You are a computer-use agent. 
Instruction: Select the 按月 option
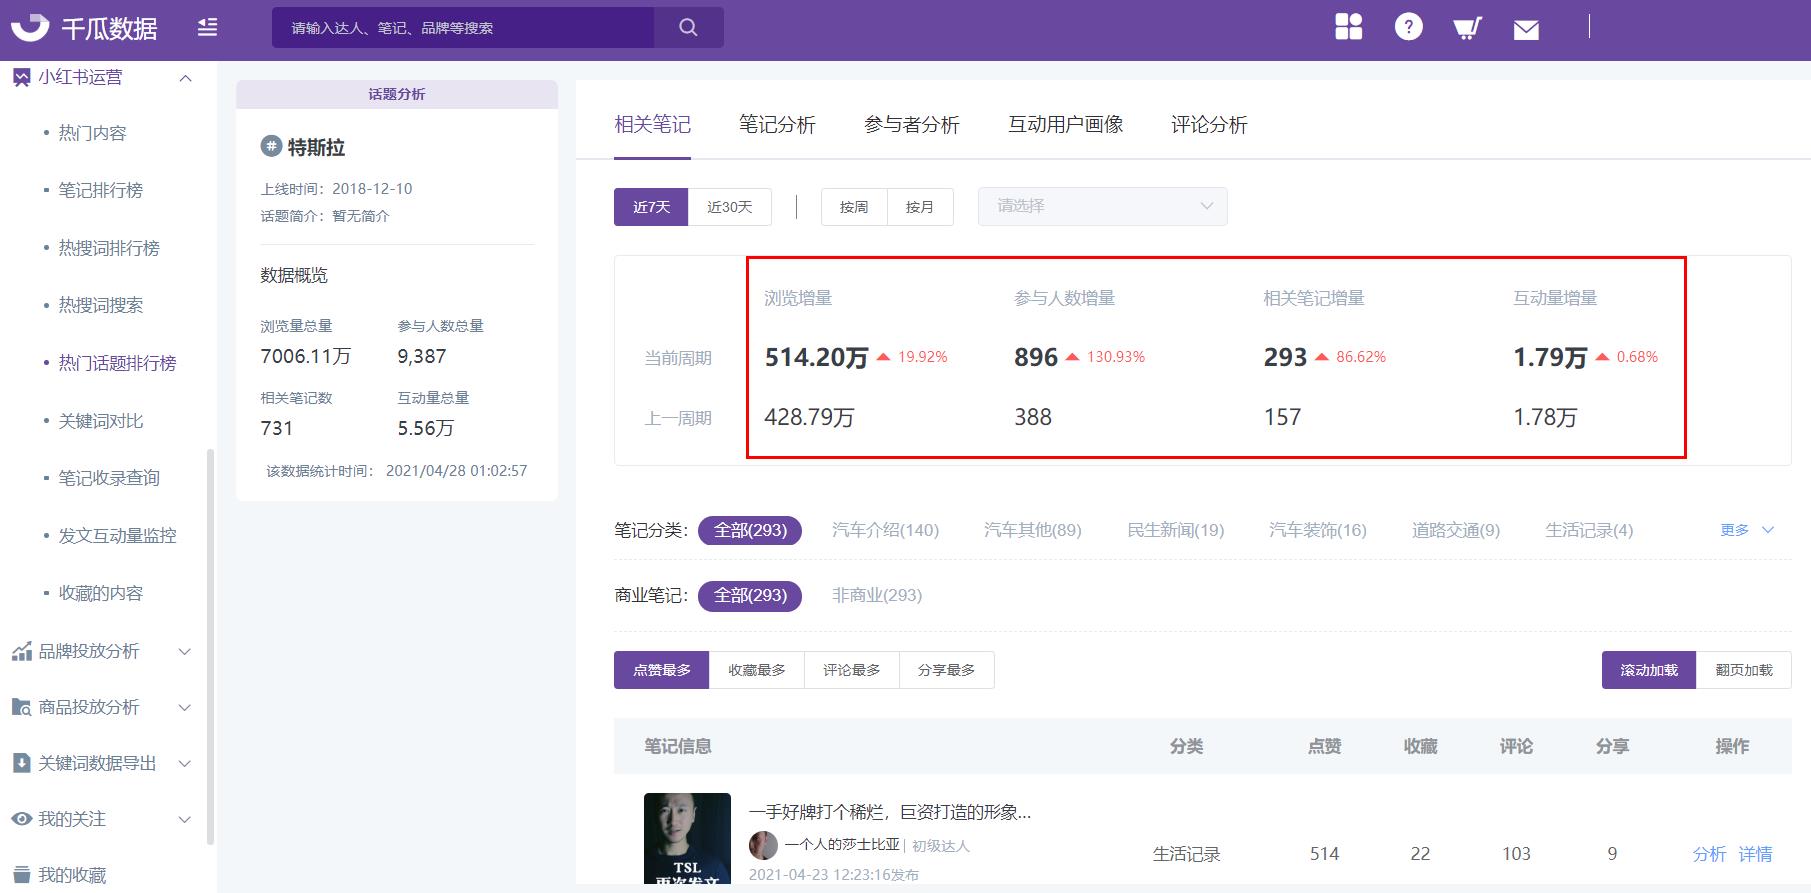point(920,207)
